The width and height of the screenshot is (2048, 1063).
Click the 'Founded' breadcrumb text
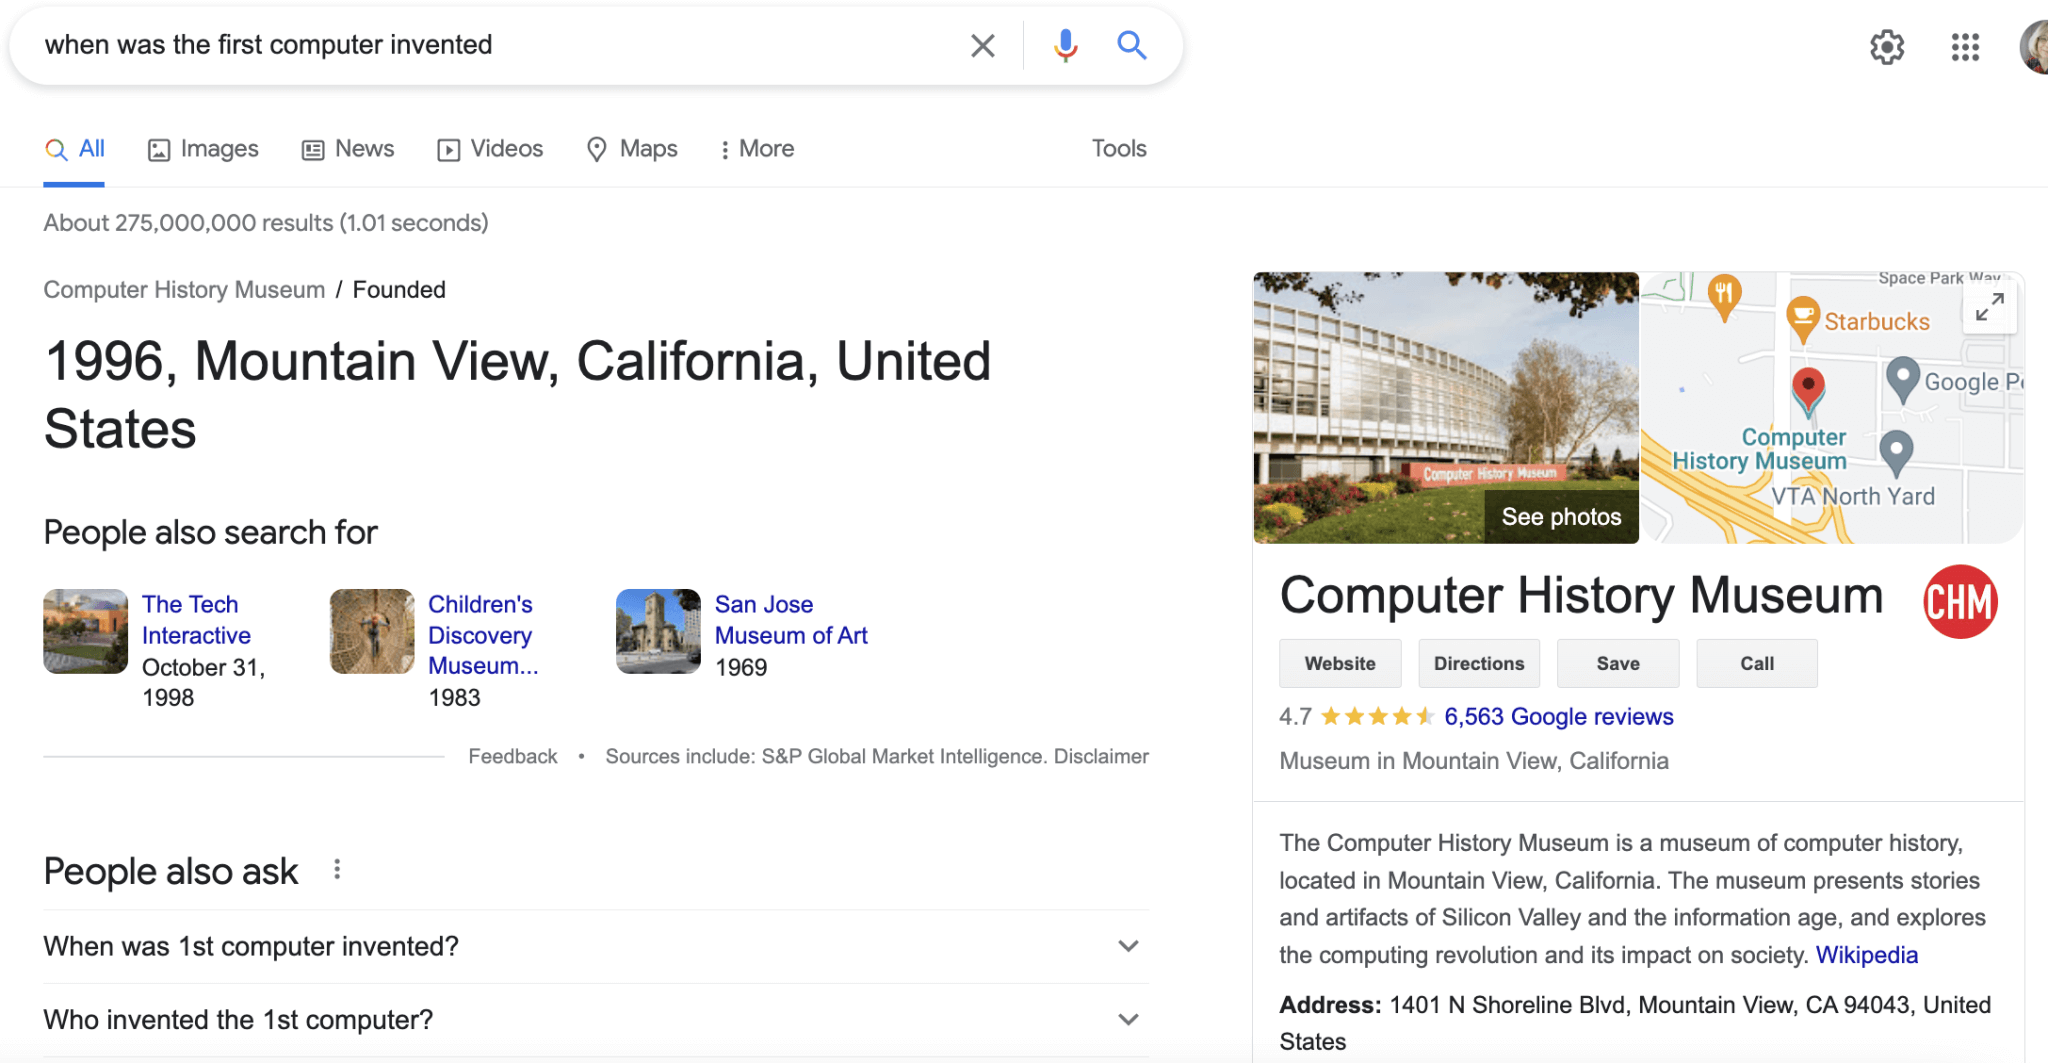click(399, 290)
